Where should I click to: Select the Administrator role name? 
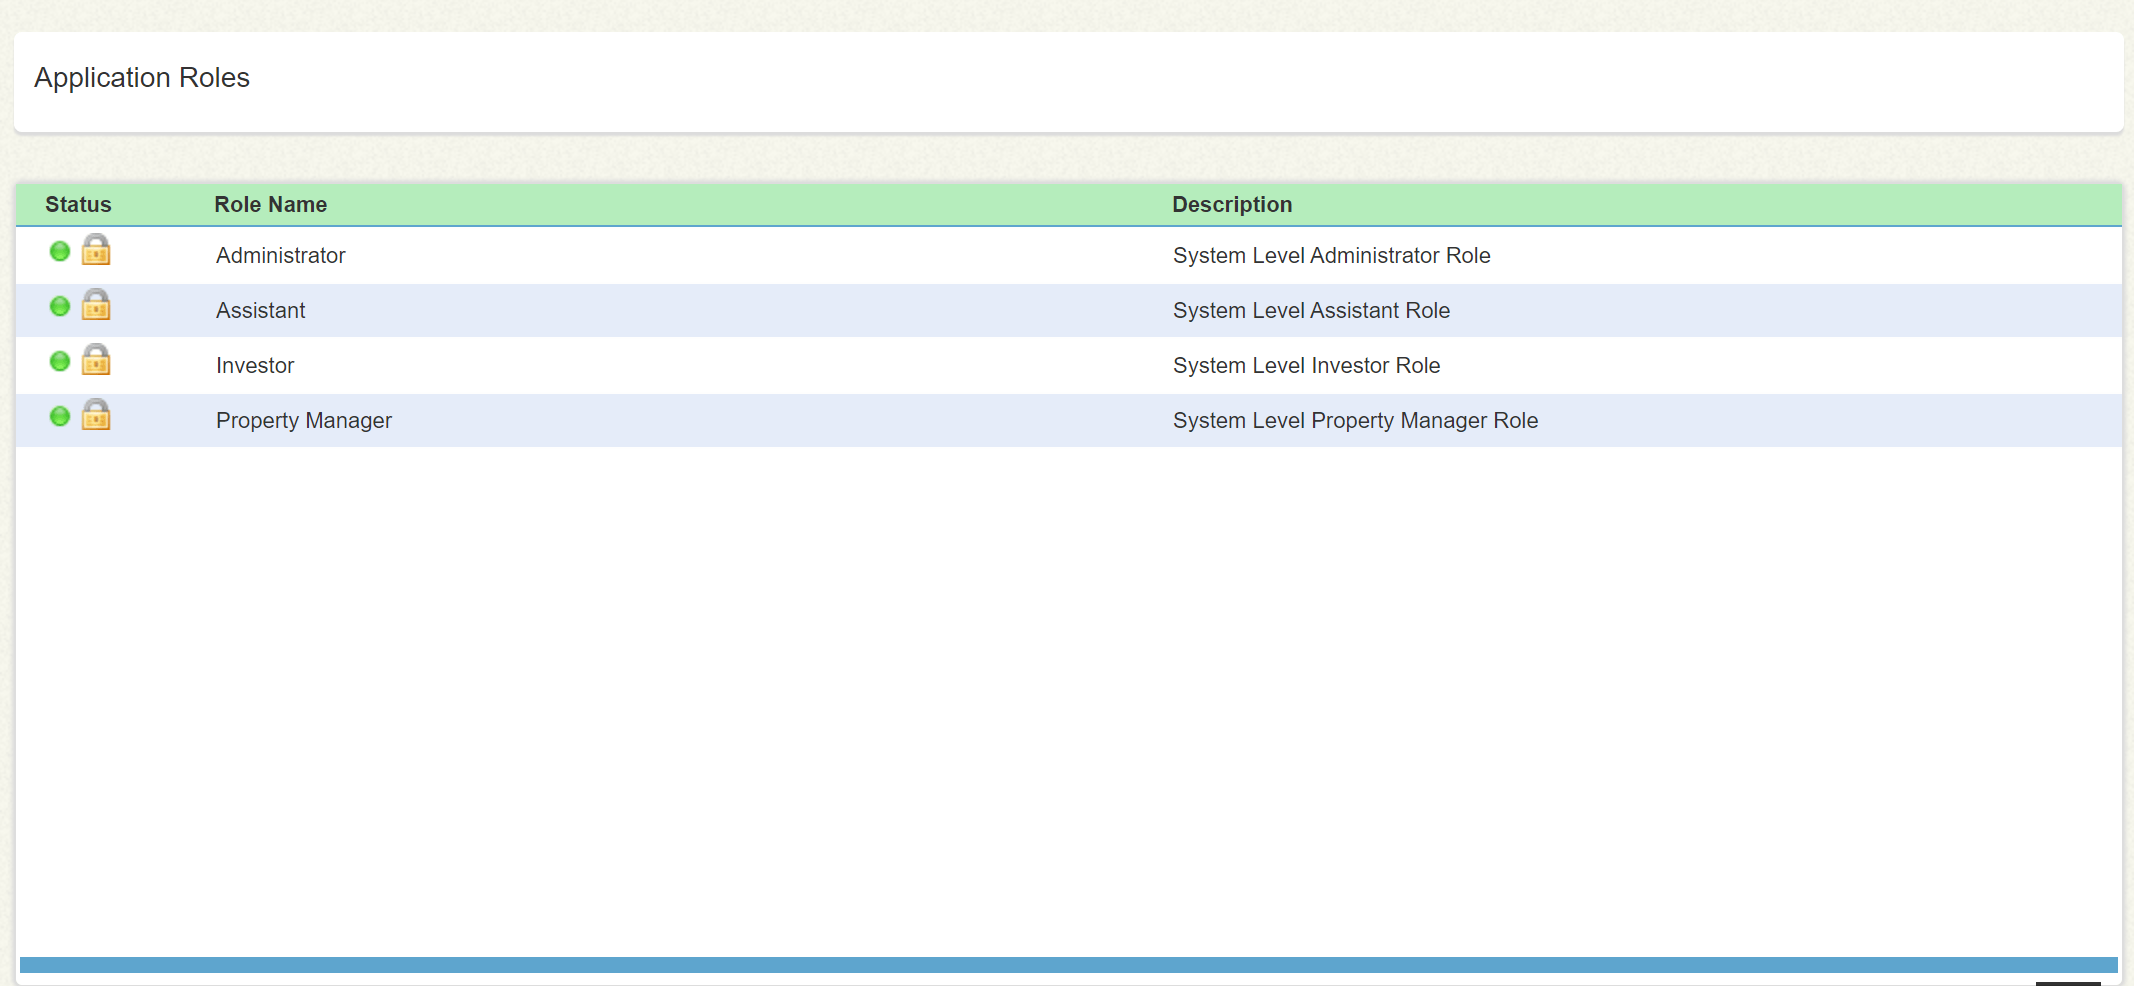pos(280,255)
